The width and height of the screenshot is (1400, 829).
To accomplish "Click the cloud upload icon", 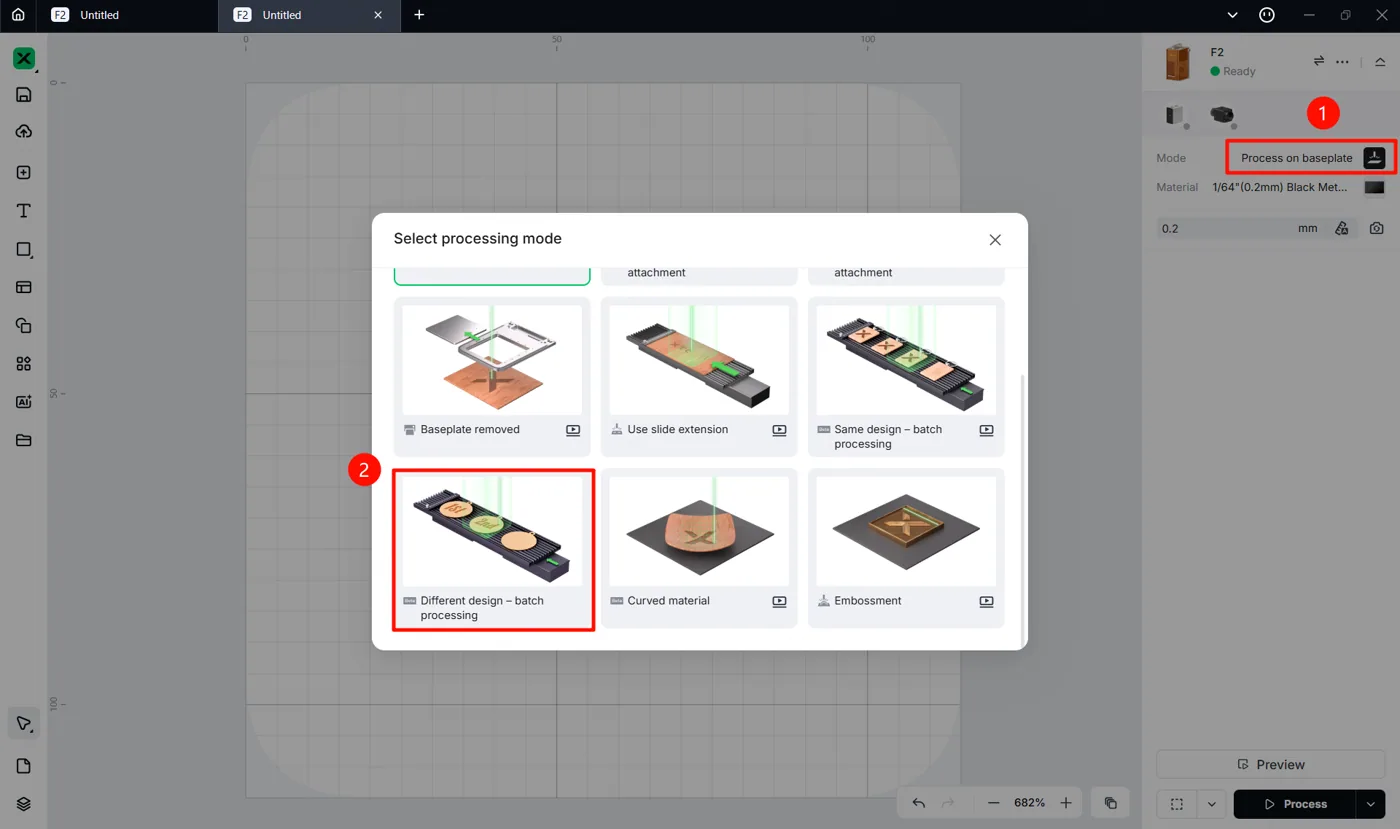I will tap(24, 132).
